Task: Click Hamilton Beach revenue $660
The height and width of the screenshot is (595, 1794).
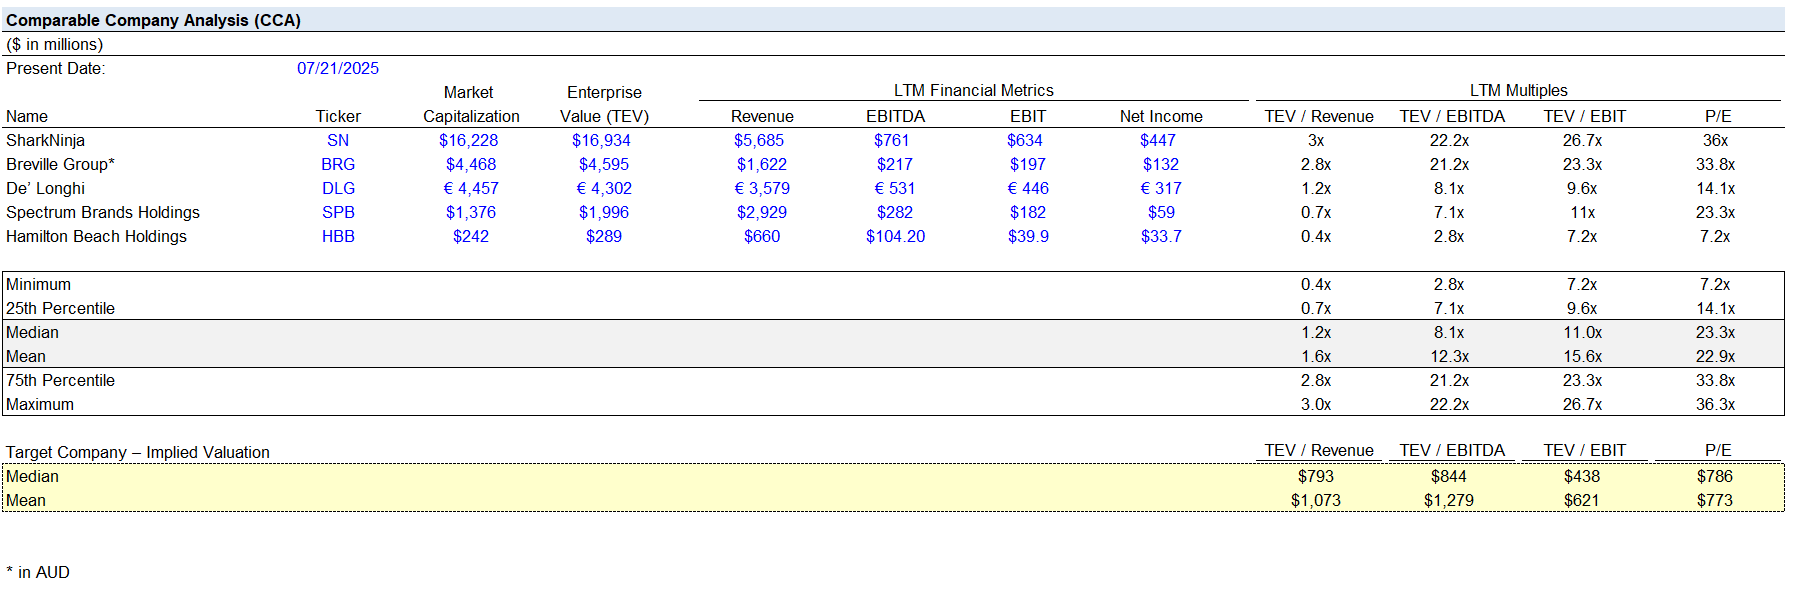Action: tap(762, 236)
